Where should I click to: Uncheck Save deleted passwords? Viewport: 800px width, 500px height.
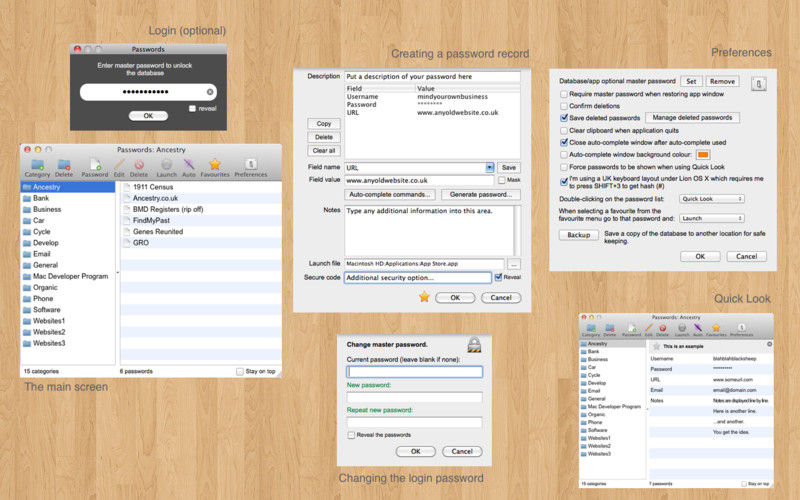pyautogui.click(x=564, y=118)
